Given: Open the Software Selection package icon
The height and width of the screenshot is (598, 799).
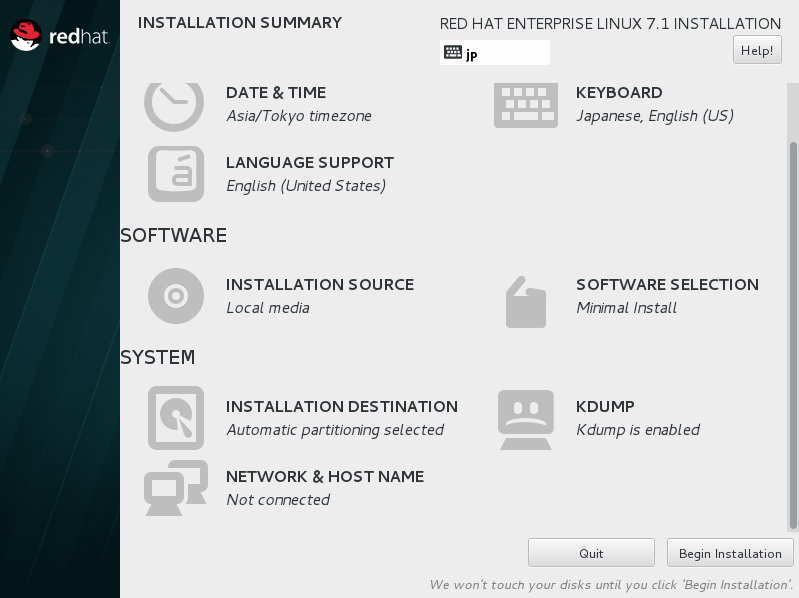Looking at the screenshot, I should pyautogui.click(x=526, y=302).
